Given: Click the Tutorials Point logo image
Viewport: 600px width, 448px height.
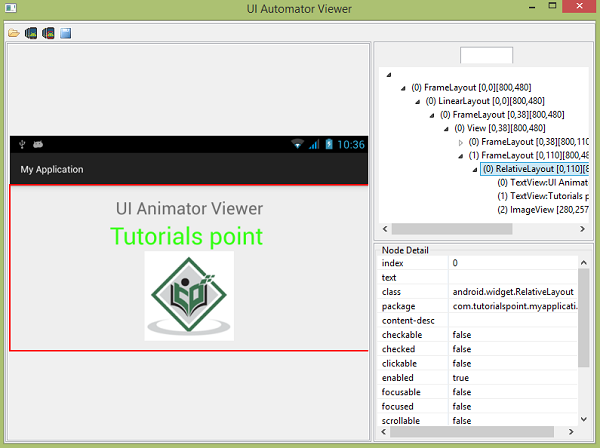Looking at the screenshot, I should coord(189,296).
